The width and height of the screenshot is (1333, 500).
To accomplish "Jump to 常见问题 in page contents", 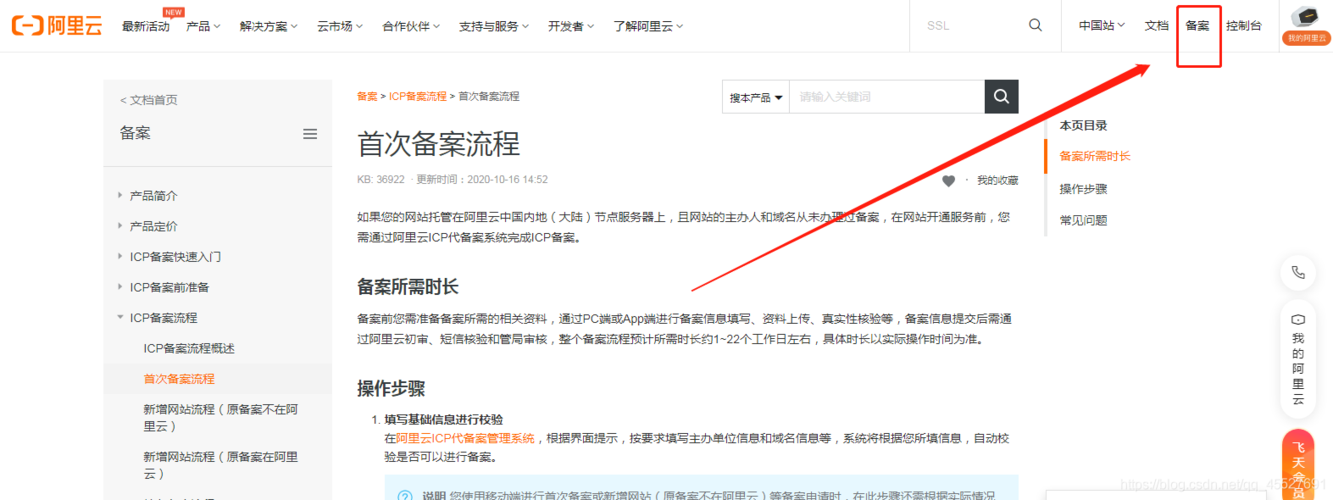I will 1083,220.
